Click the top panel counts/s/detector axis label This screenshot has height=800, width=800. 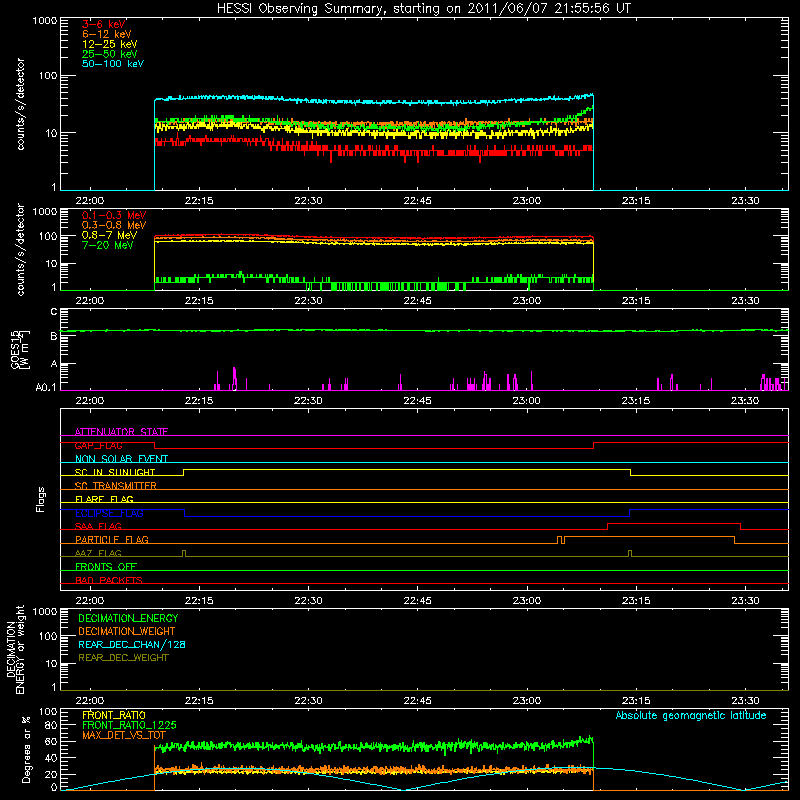(x=20, y=104)
